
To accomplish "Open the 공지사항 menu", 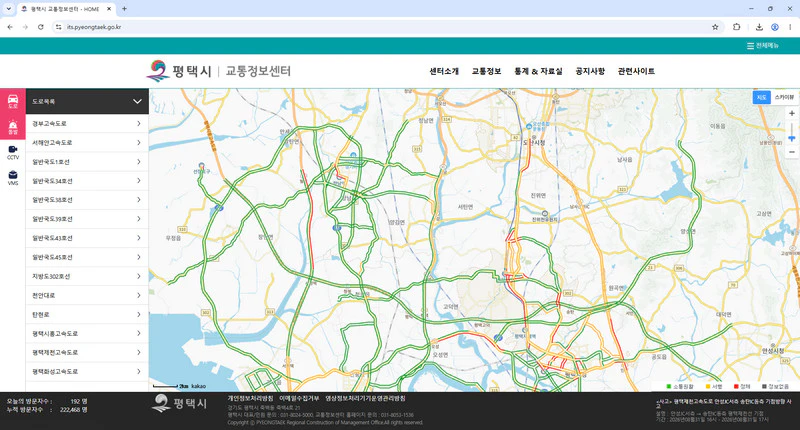I will click(x=590, y=71).
